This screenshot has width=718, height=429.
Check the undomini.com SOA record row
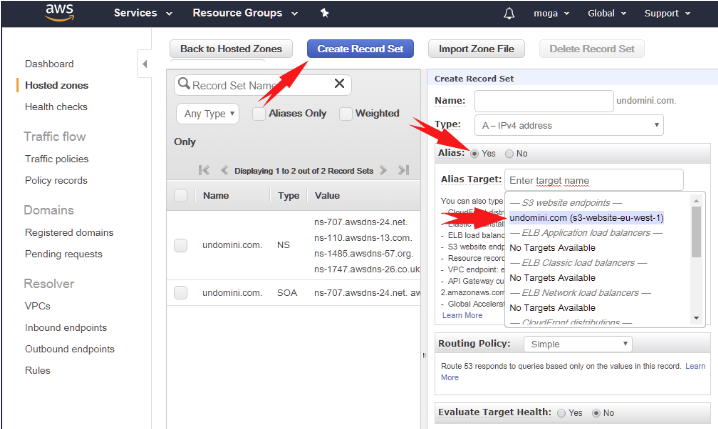tap(181, 293)
